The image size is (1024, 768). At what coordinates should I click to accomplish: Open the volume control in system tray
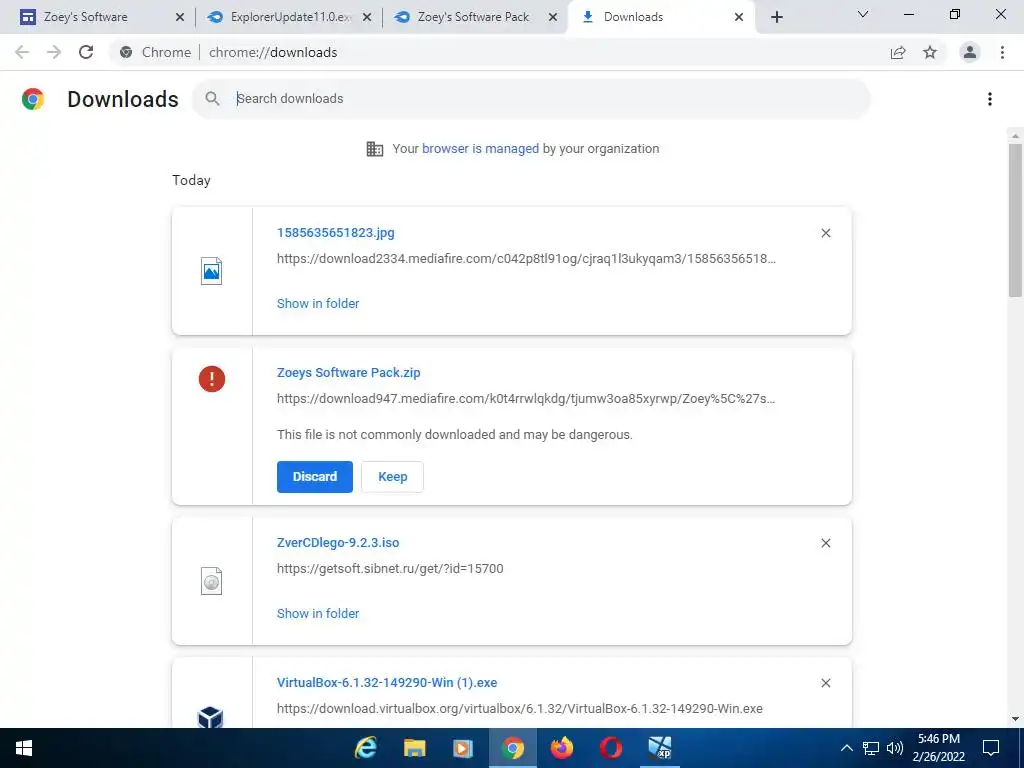[x=895, y=748]
